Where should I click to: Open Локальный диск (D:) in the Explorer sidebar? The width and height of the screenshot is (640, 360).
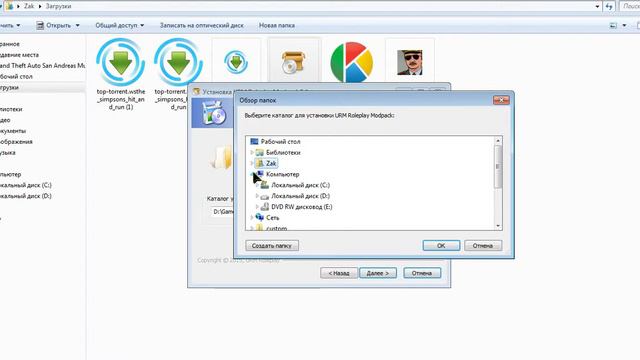click(x=26, y=196)
